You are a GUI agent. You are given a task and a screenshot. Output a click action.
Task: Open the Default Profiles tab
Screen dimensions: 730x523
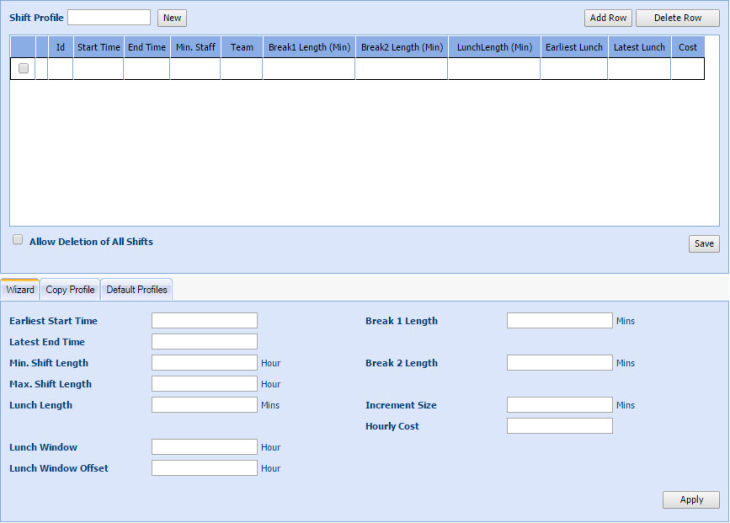137,290
